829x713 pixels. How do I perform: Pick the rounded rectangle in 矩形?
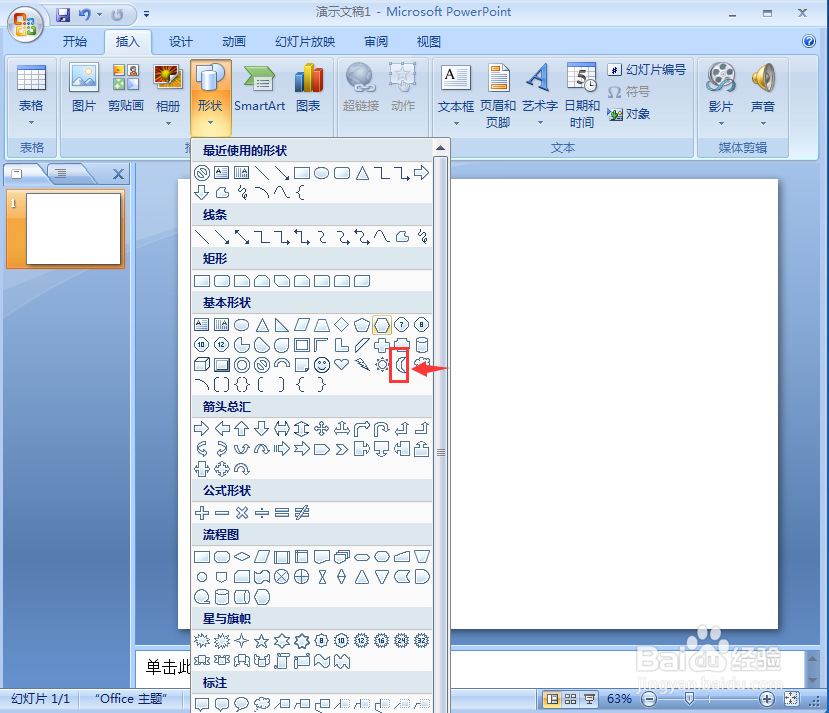click(222, 281)
